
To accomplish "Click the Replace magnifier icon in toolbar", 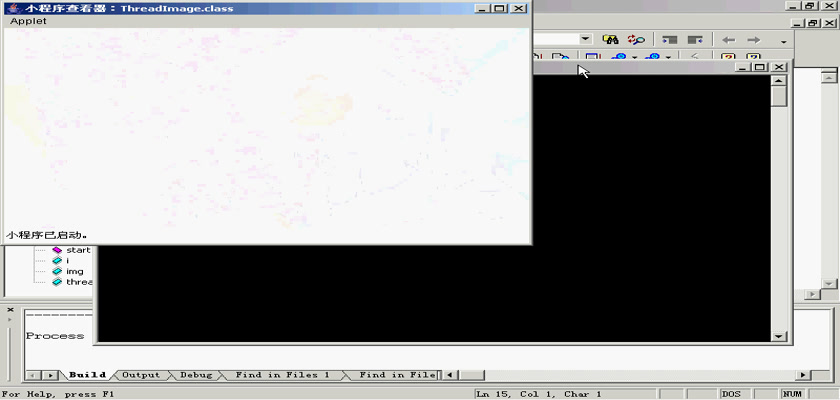I will tap(636, 40).
